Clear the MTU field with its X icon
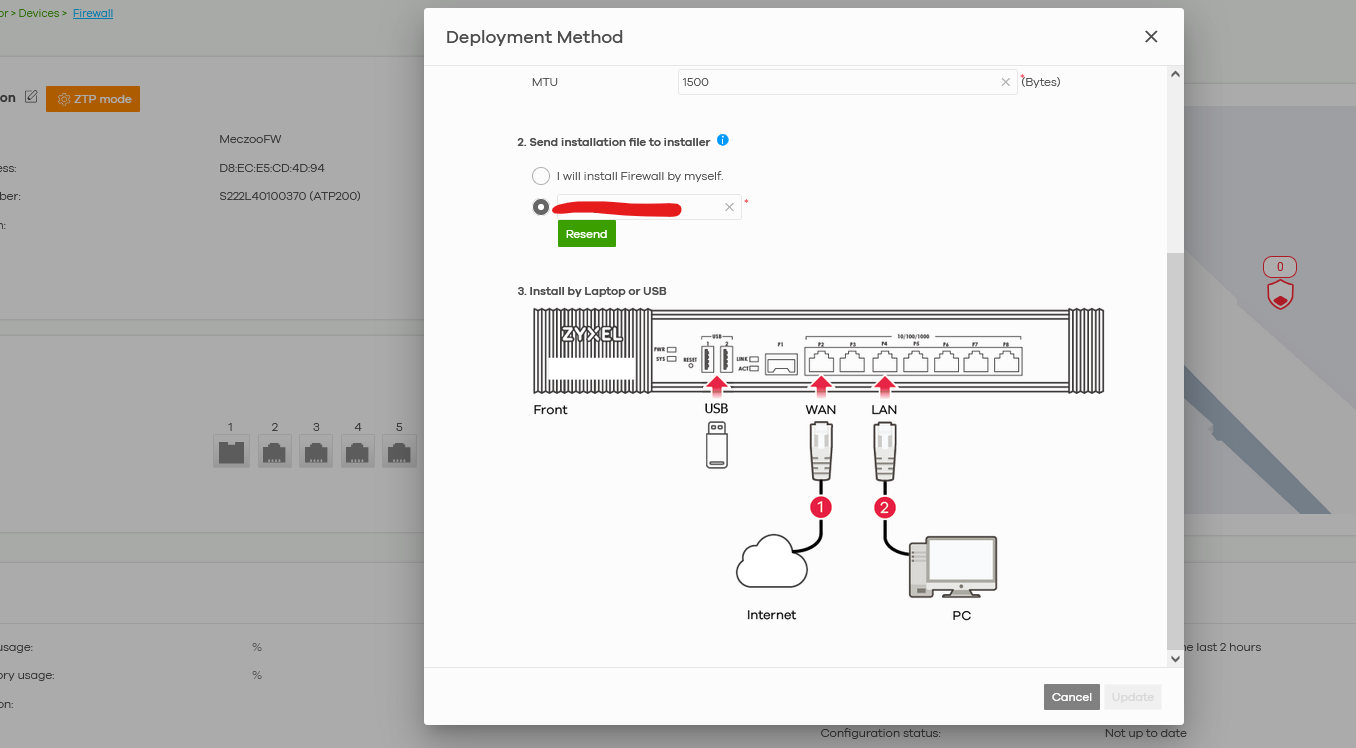Screen dimensions: 1356x748 pos(1005,83)
